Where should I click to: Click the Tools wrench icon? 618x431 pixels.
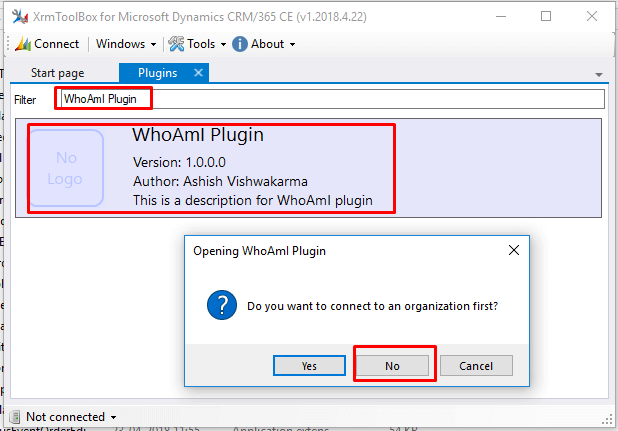pos(176,44)
